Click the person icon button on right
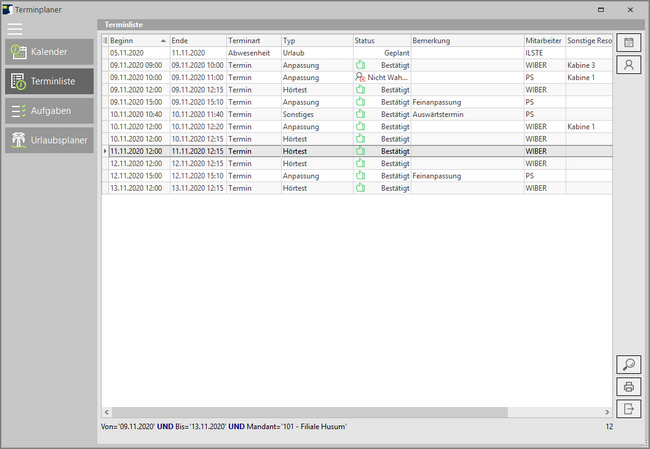 (629, 65)
